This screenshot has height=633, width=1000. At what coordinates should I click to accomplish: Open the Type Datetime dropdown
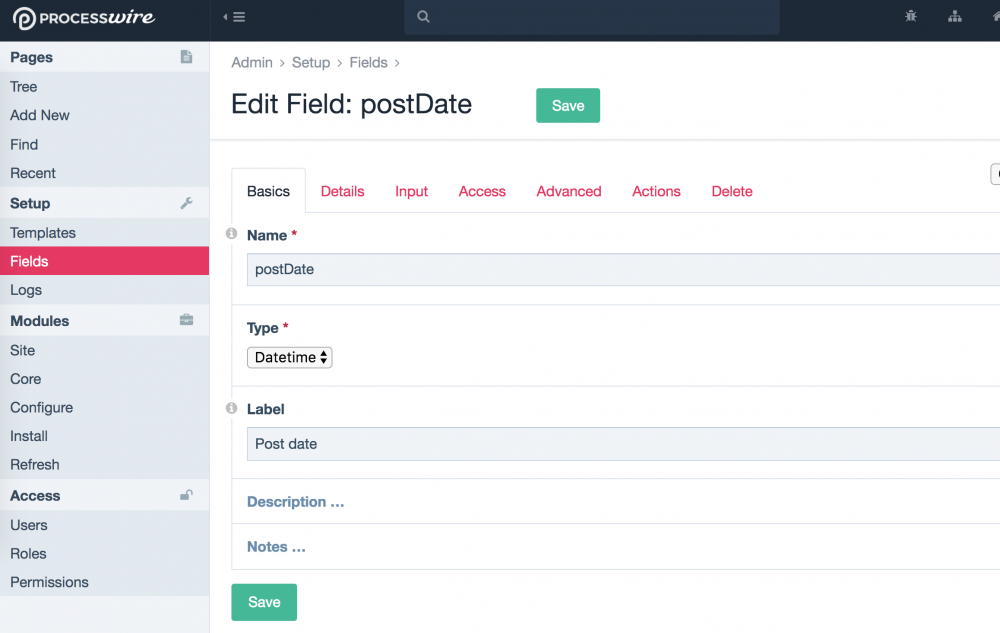coord(290,357)
